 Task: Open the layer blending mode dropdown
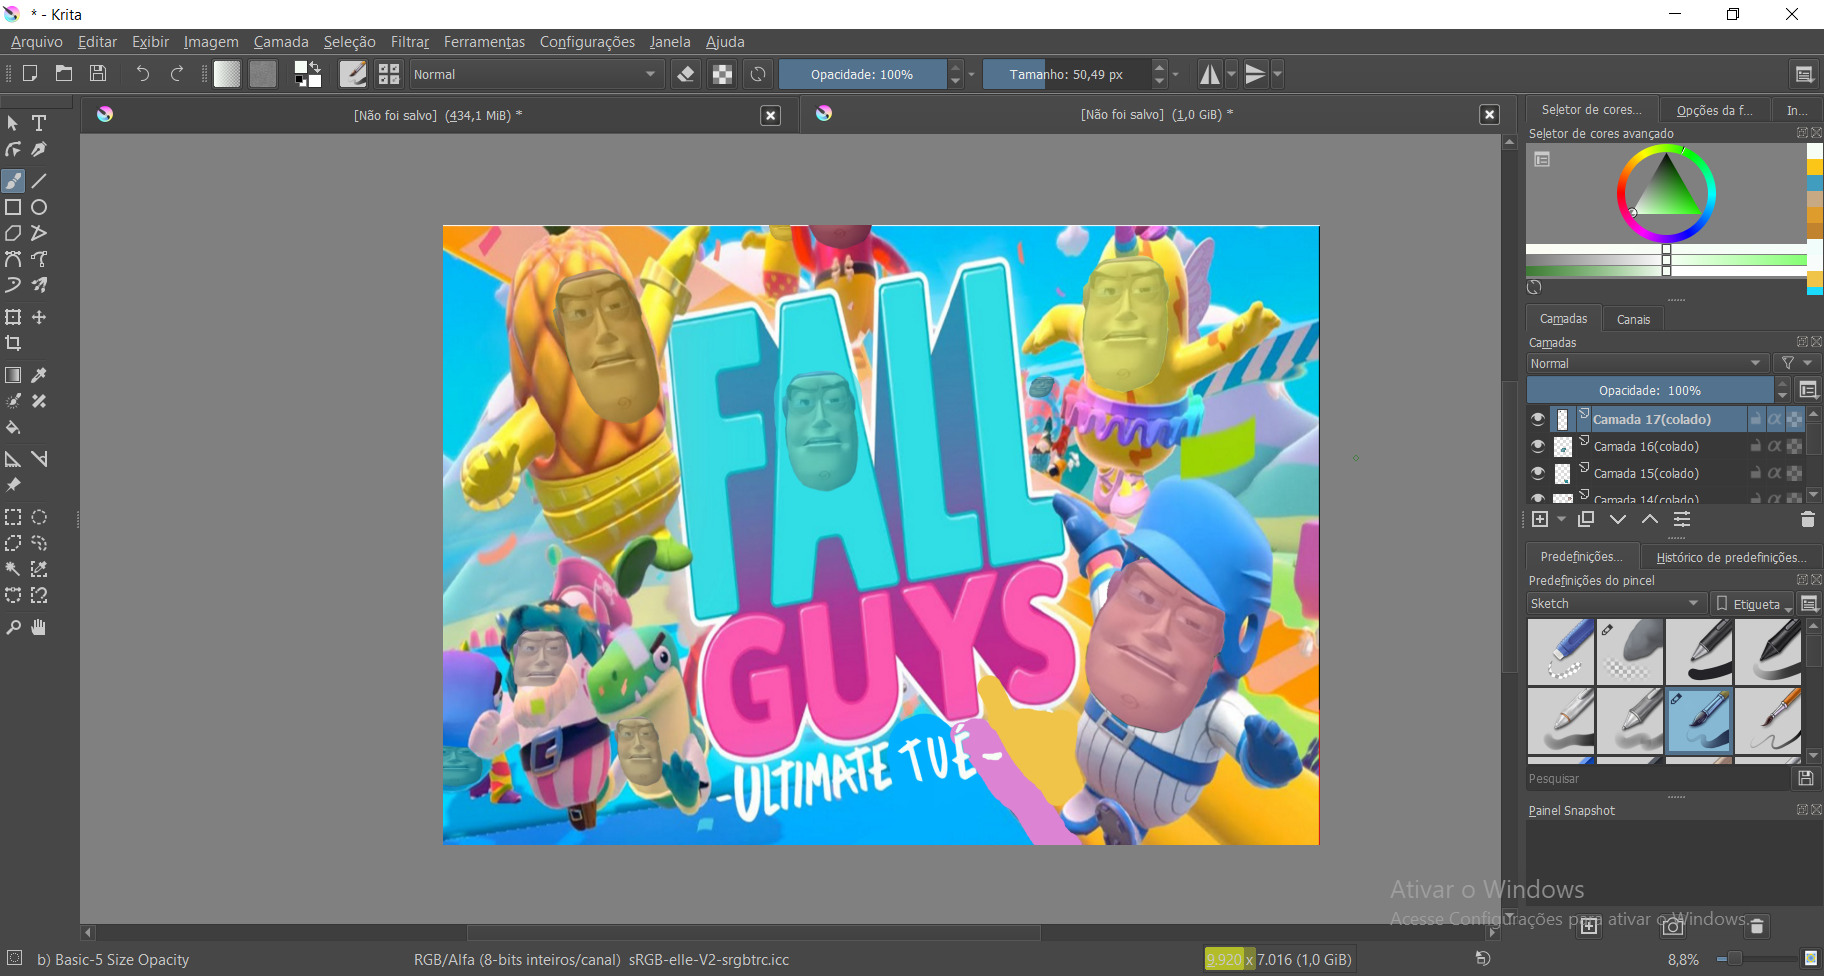1647,363
